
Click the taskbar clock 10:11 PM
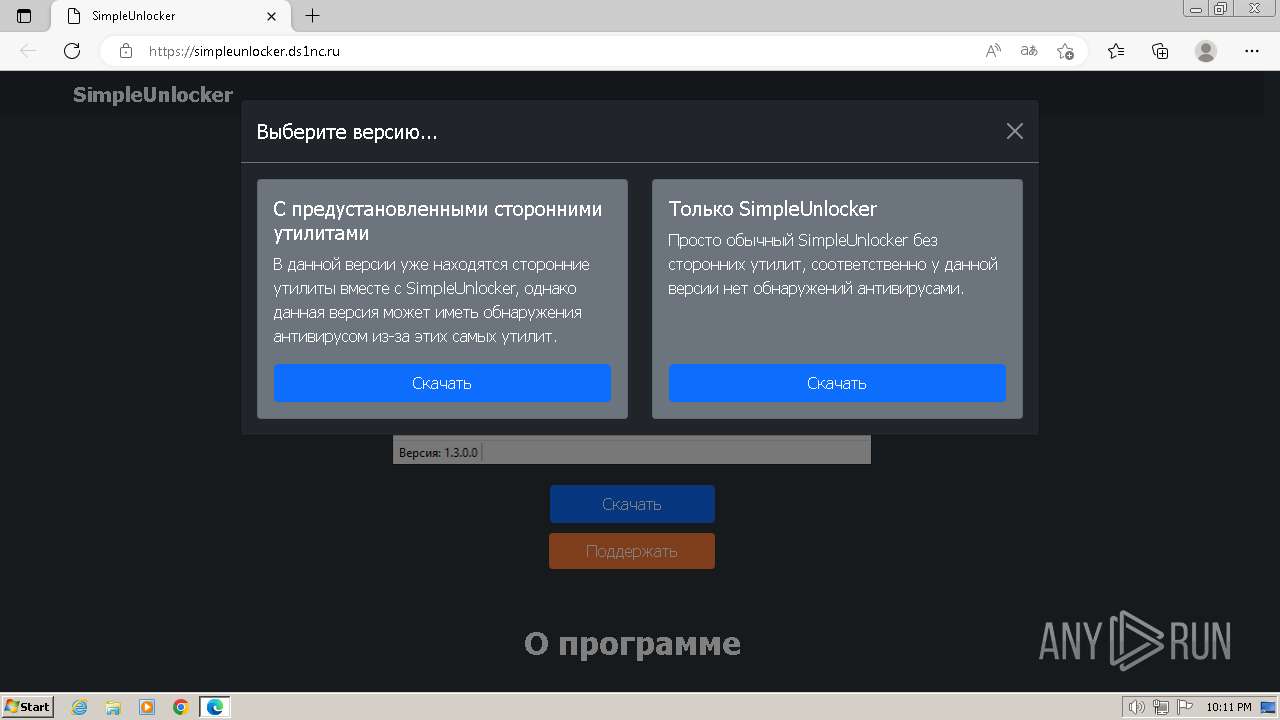click(x=1229, y=707)
